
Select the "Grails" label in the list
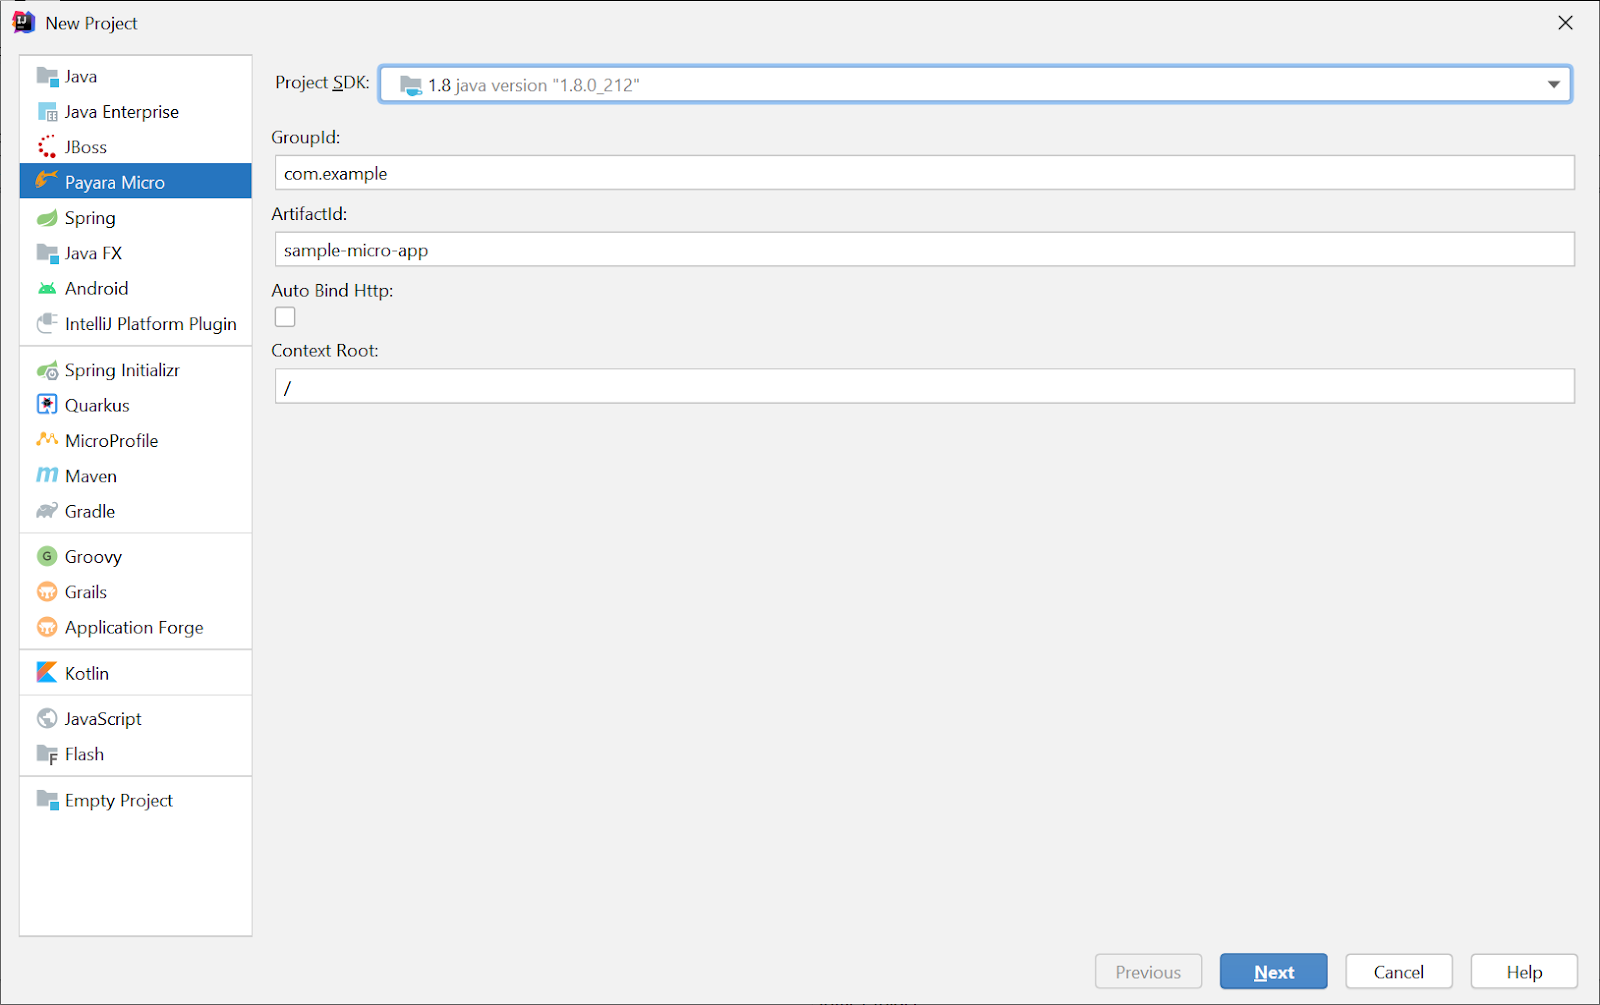click(86, 592)
